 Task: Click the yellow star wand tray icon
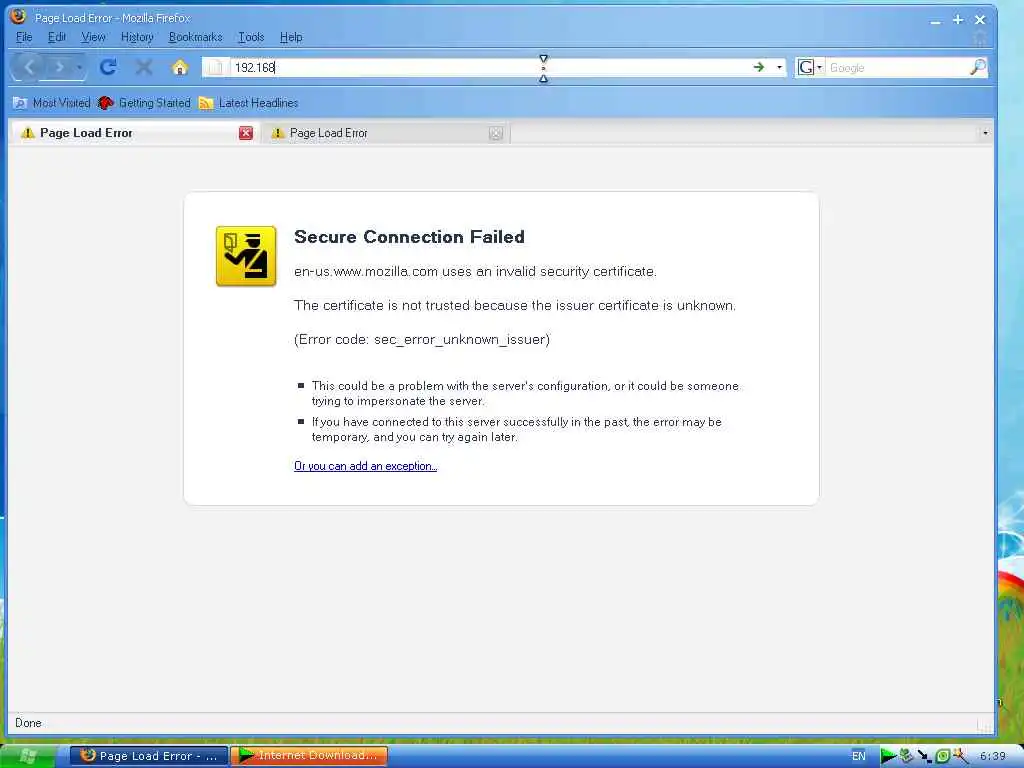[960, 756]
